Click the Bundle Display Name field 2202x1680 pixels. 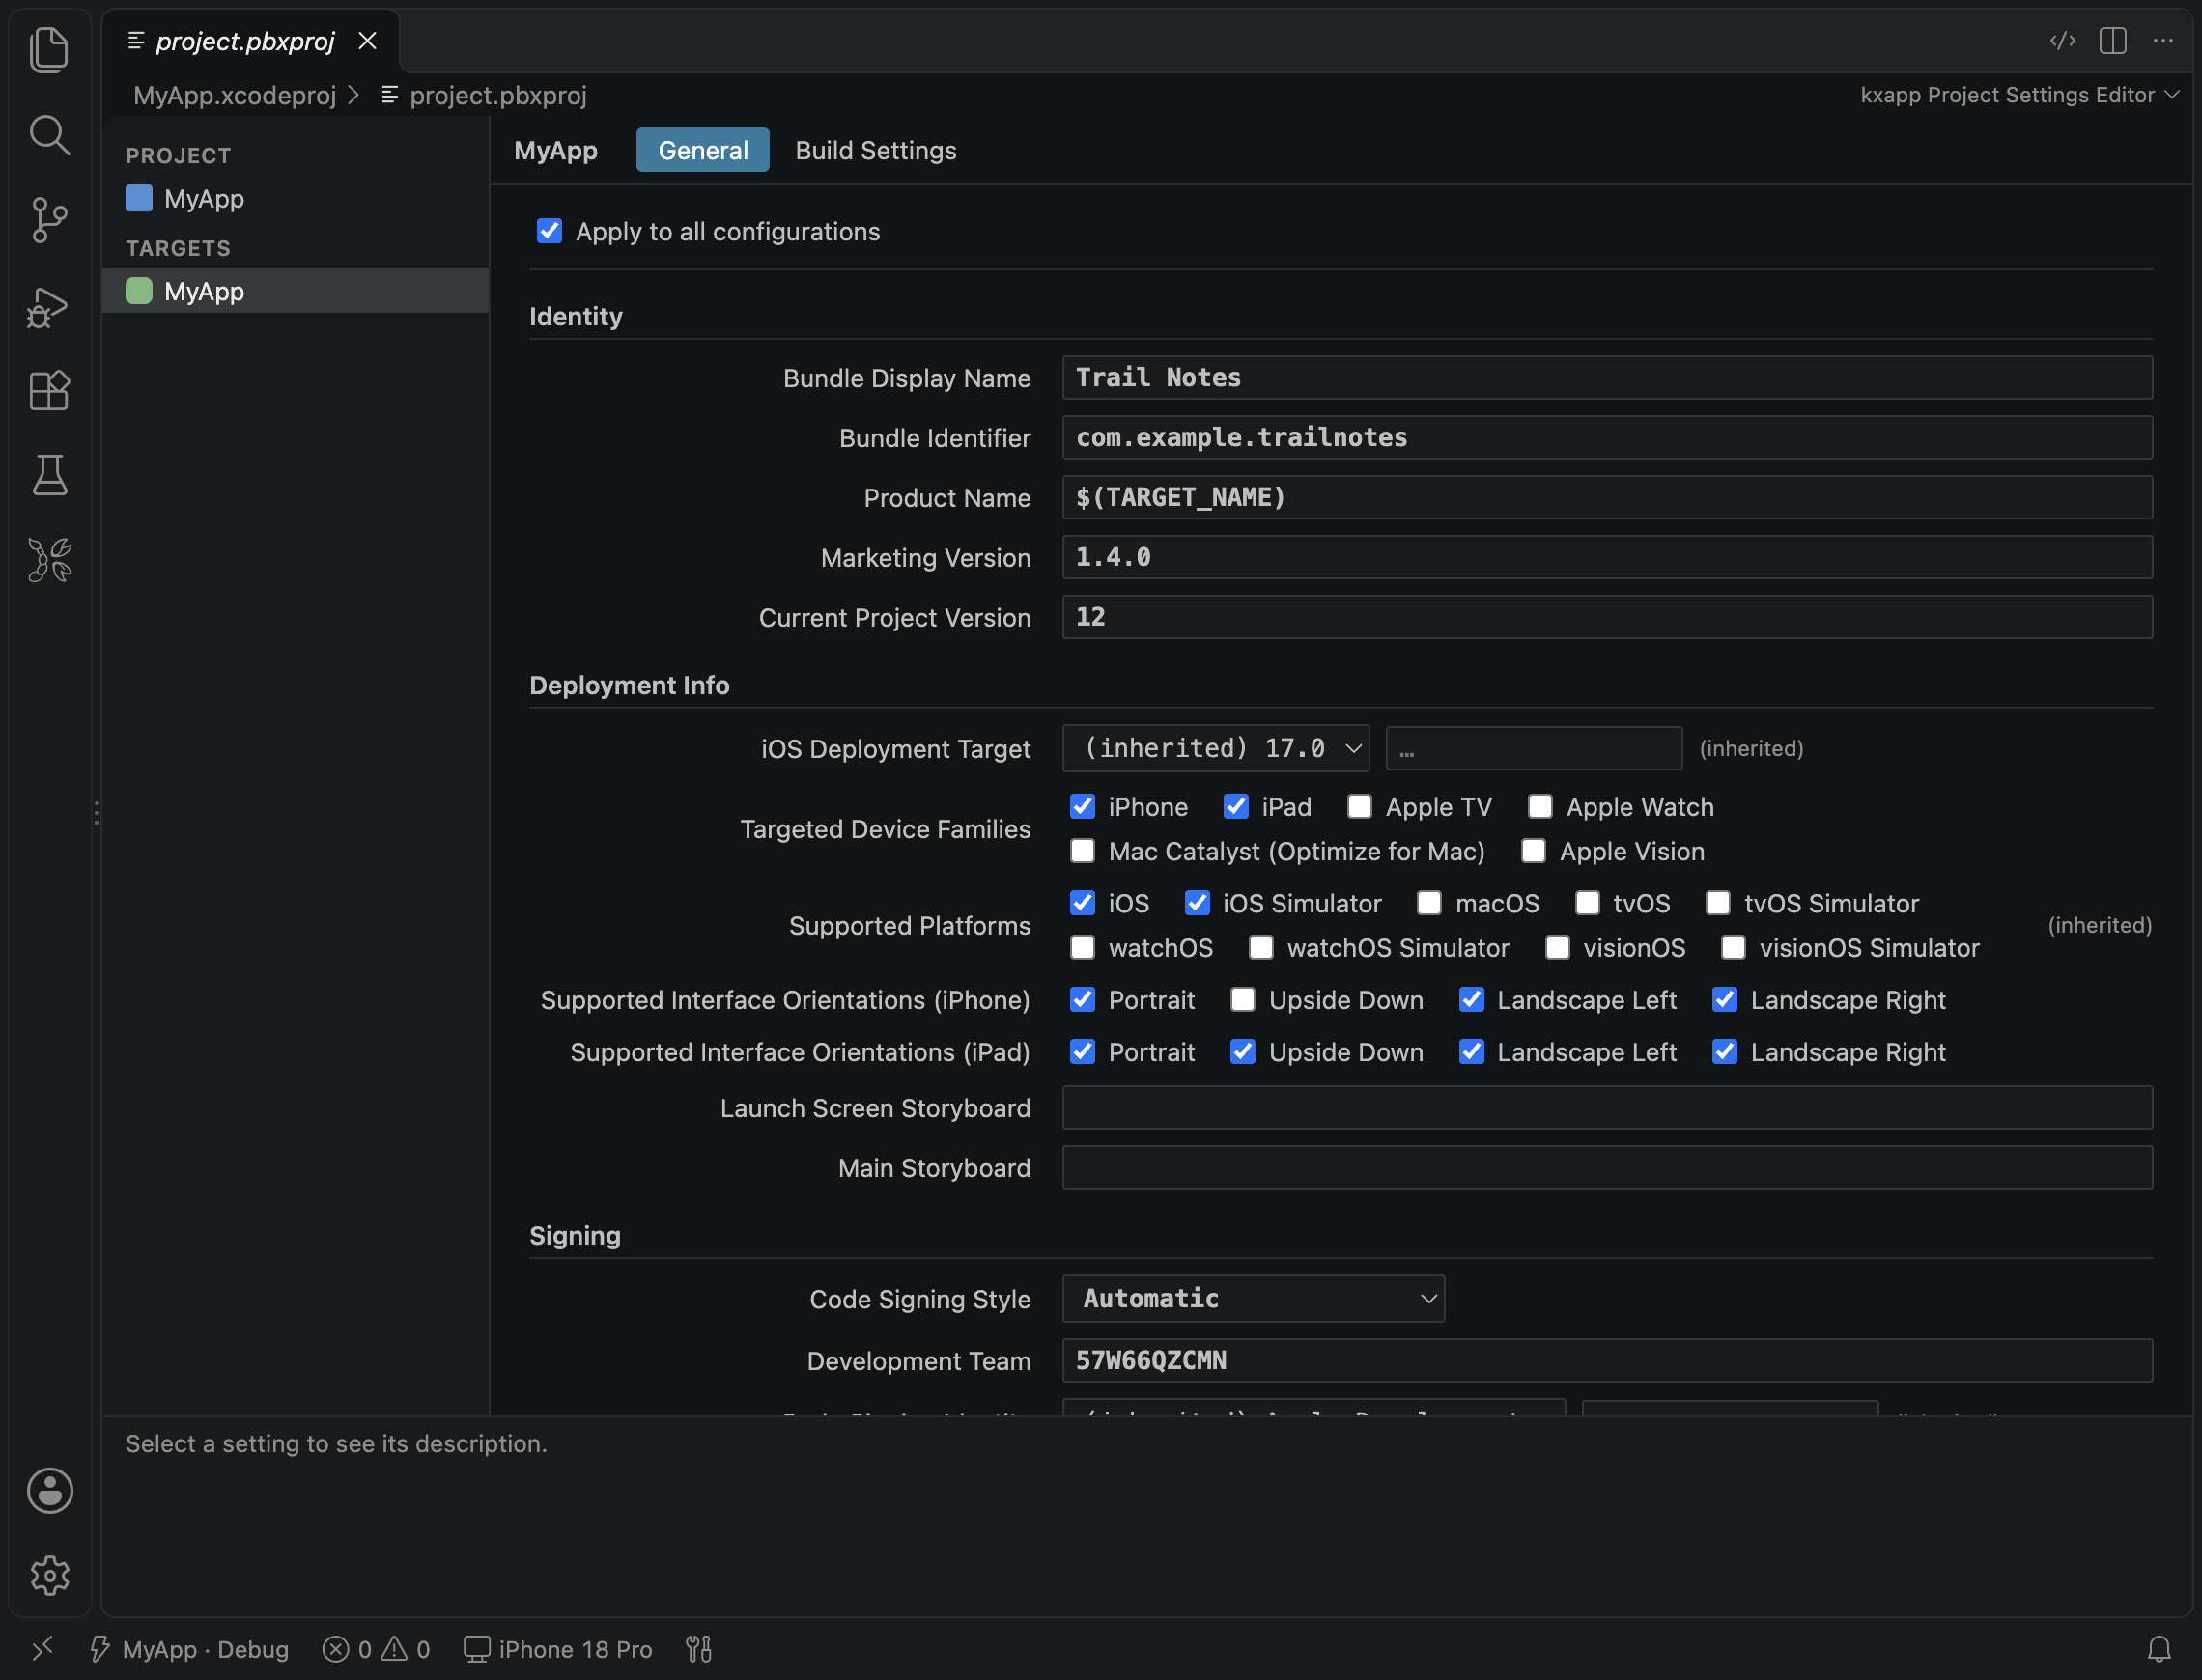click(x=1606, y=377)
